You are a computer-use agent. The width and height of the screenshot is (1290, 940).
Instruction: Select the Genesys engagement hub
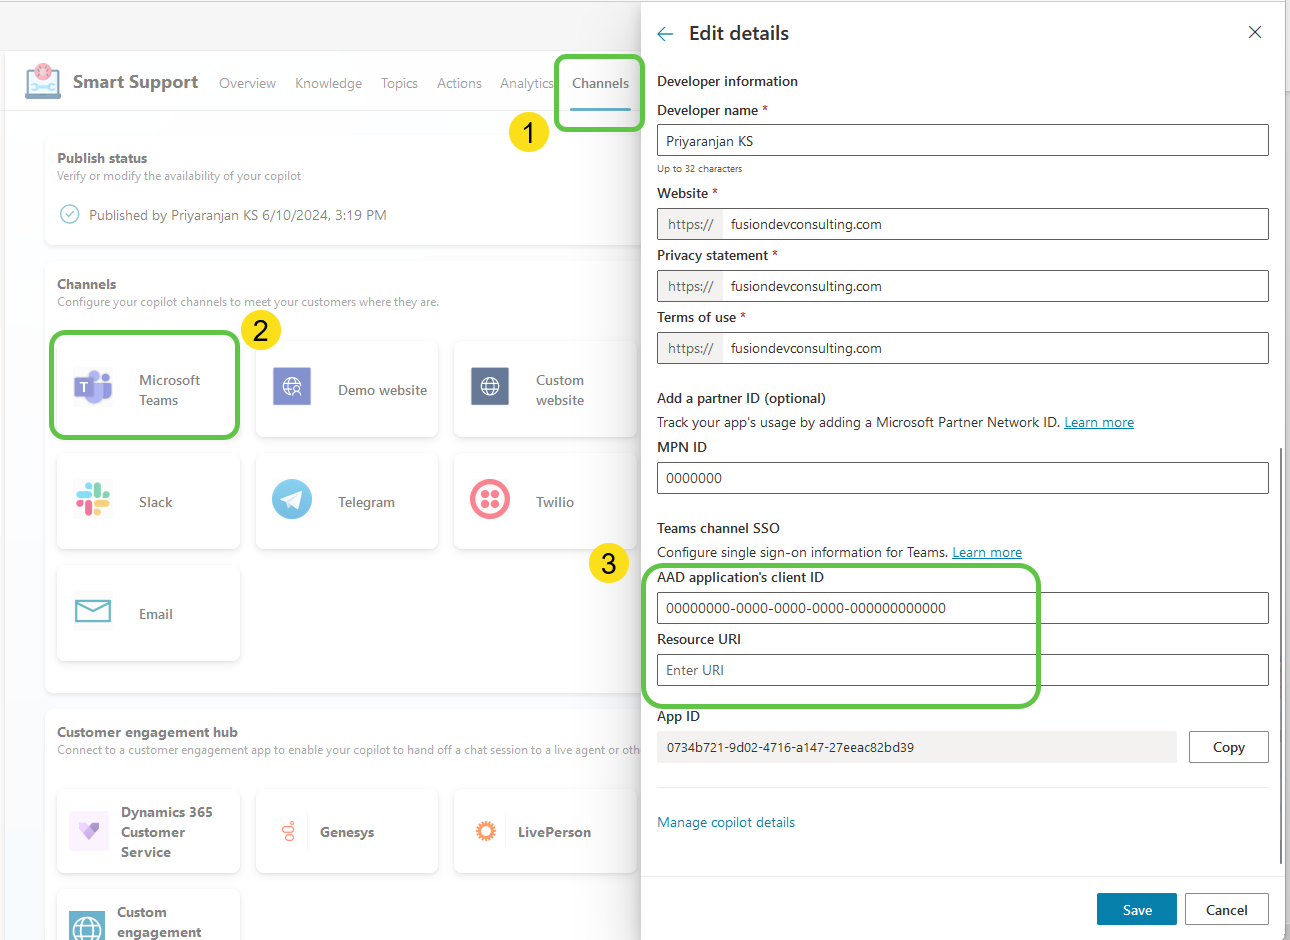pyautogui.click(x=346, y=830)
